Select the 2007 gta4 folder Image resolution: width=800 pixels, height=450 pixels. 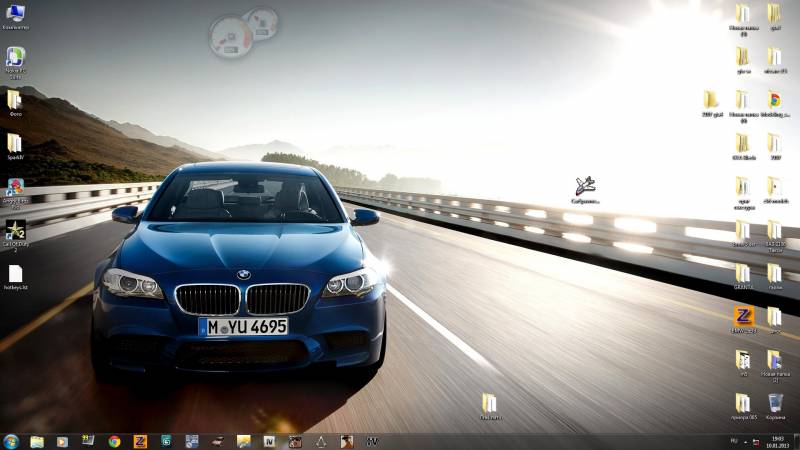point(711,103)
